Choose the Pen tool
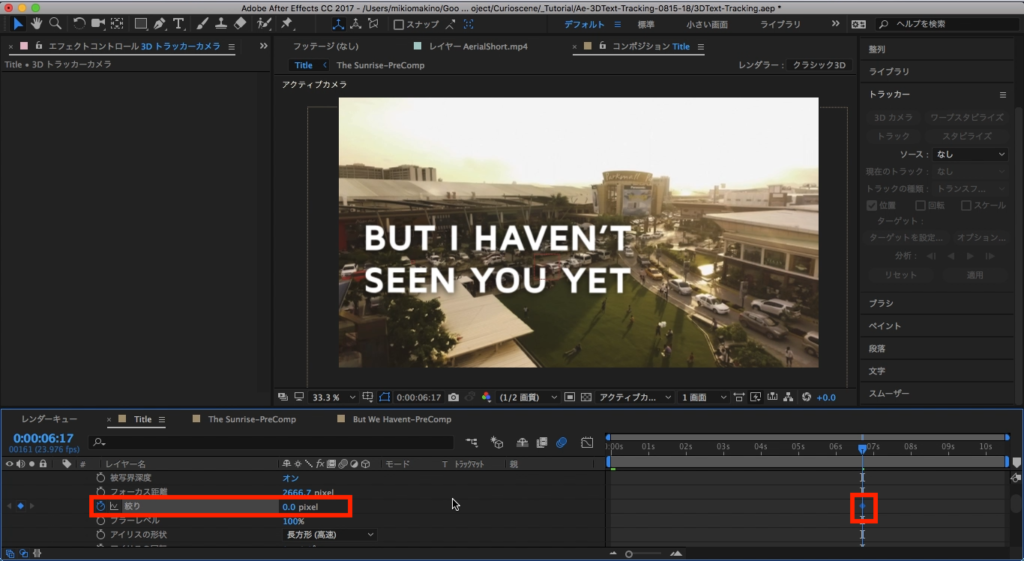This screenshot has width=1024, height=561. tap(160, 23)
